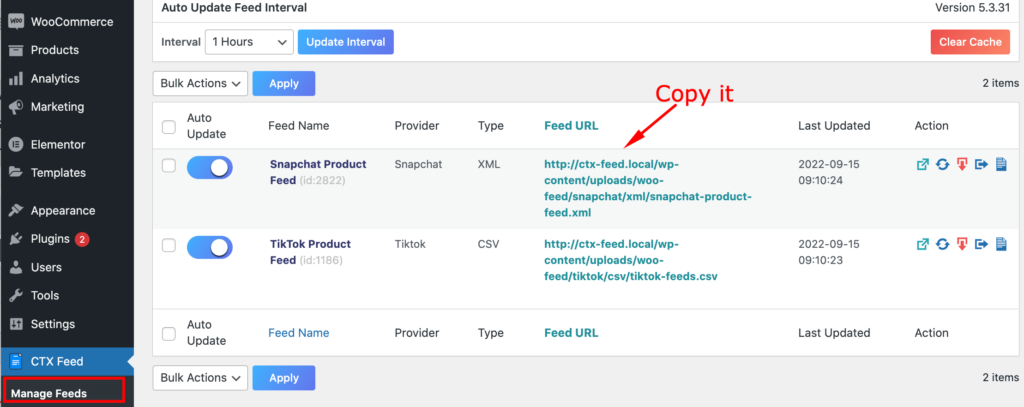Click the Marketing megaphone icon
The image size is (1024, 407).
click(x=16, y=107)
